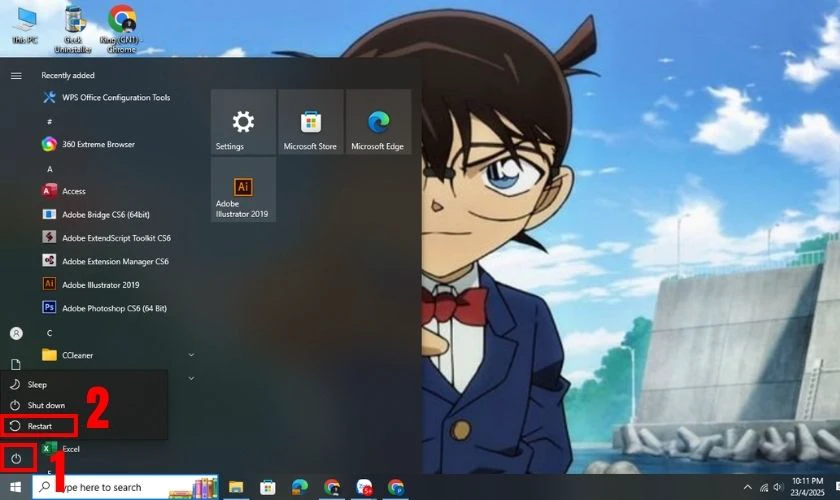
Task: Jump to the 'A' letter group header
Action: [x=50, y=169]
